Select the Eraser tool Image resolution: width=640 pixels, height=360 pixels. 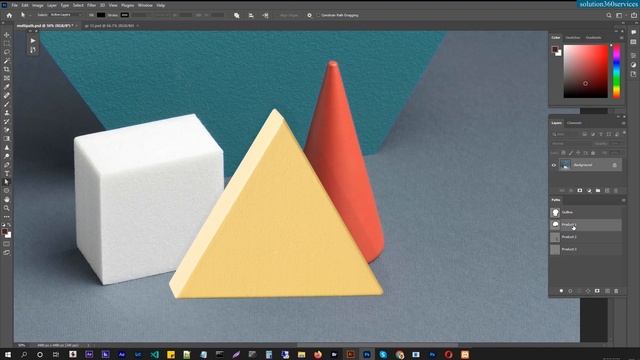point(7,130)
